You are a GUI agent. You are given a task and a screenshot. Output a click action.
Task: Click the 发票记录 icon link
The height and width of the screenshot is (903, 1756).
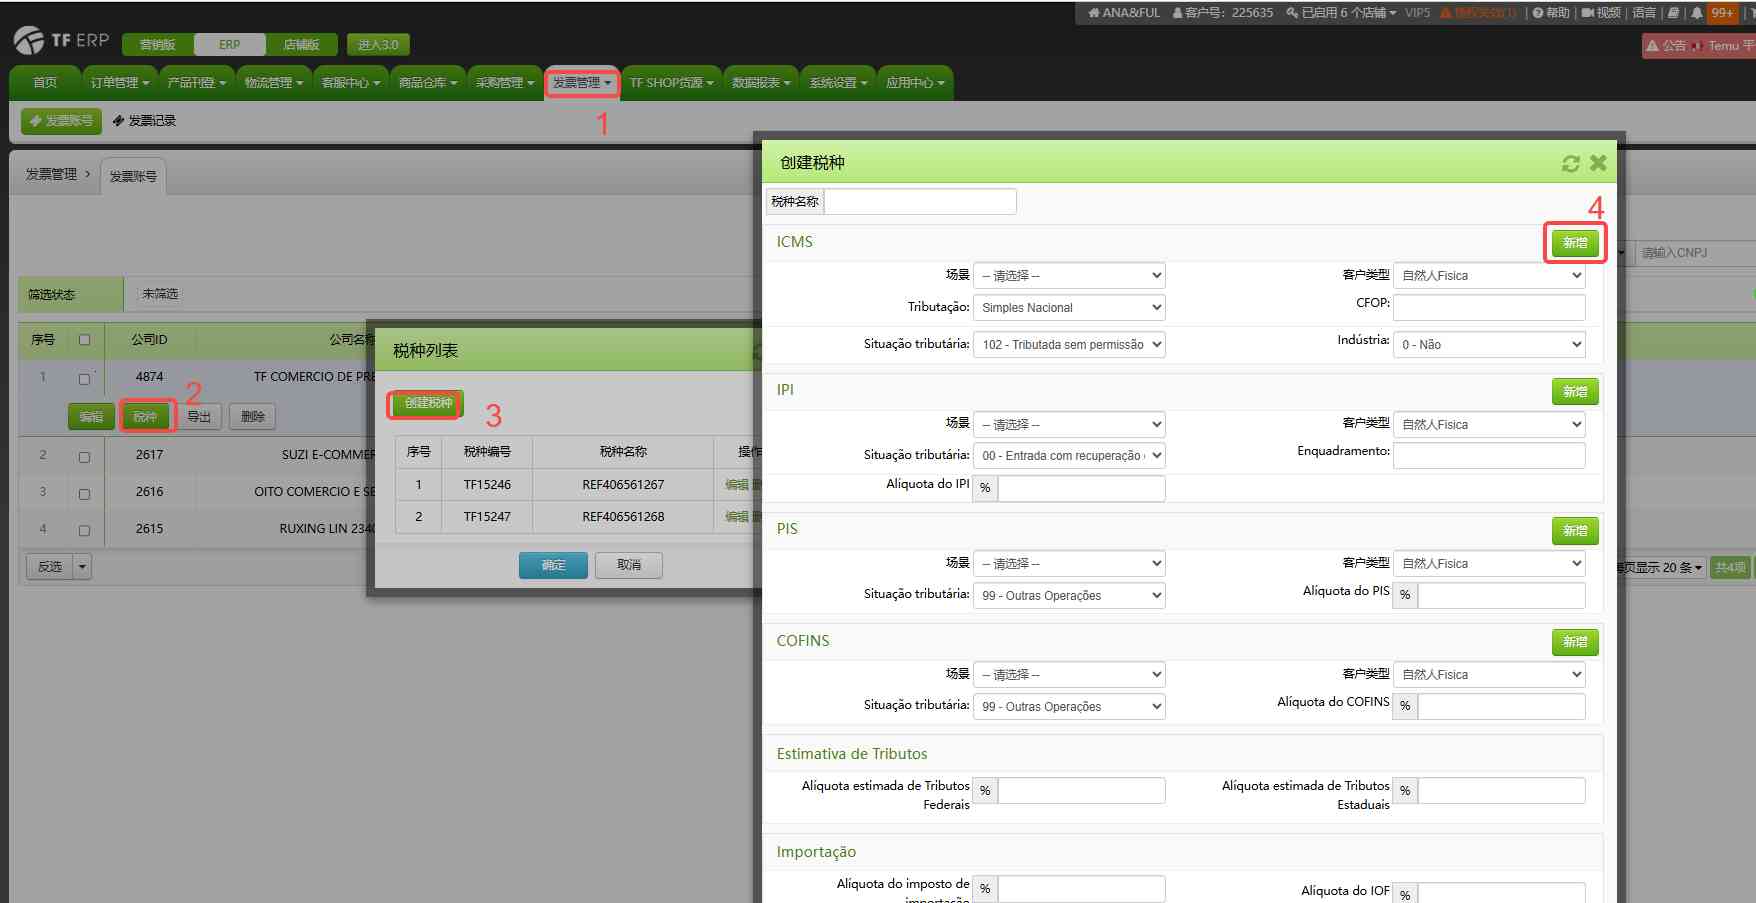click(144, 121)
